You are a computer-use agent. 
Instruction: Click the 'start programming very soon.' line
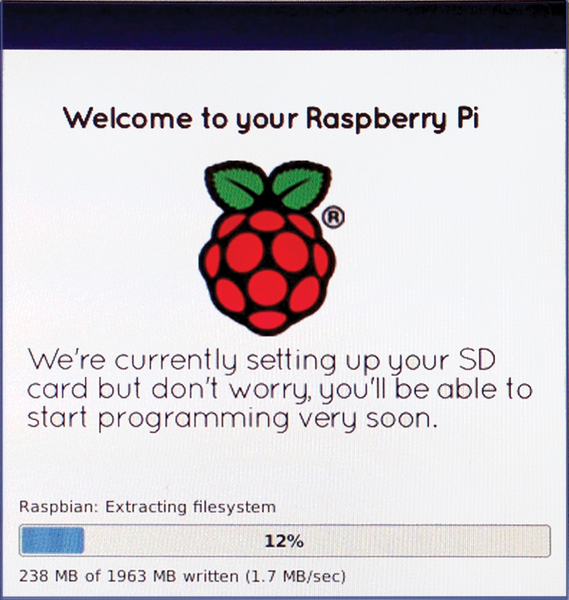coord(232,419)
